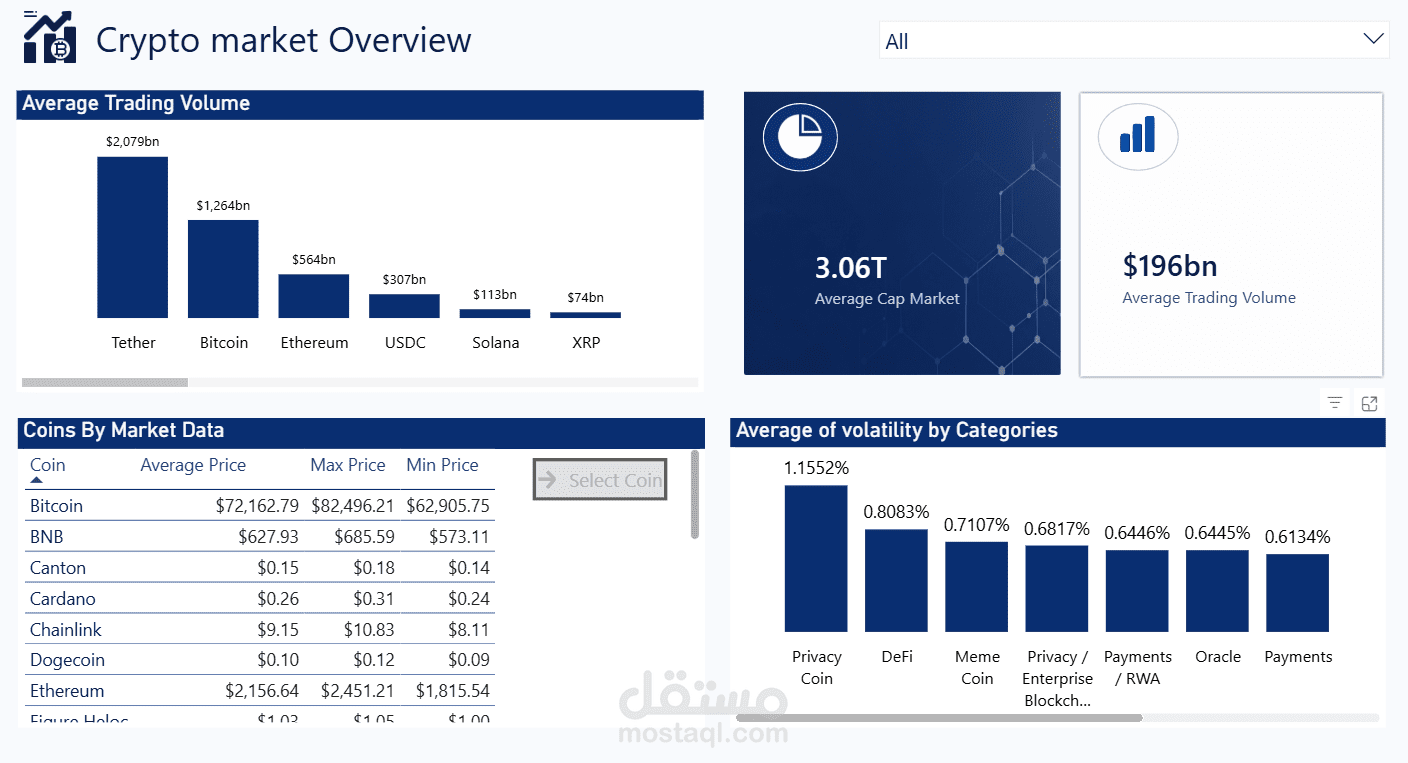This screenshot has width=1408, height=763.
Task: Click the $627.93 BNB average price
Action: (x=268, y=537)
